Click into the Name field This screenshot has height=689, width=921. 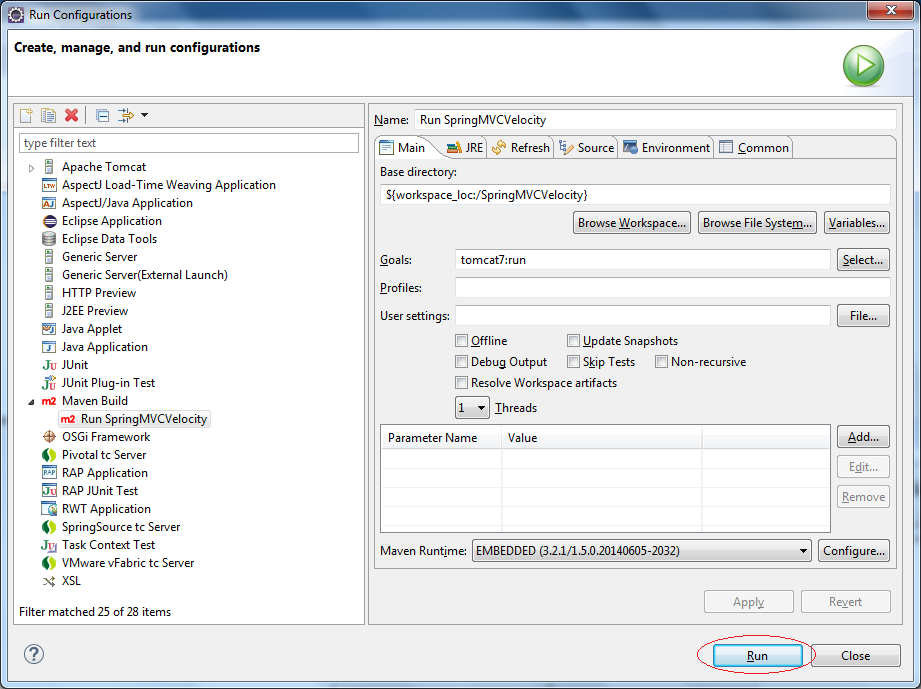coord(655,120)
